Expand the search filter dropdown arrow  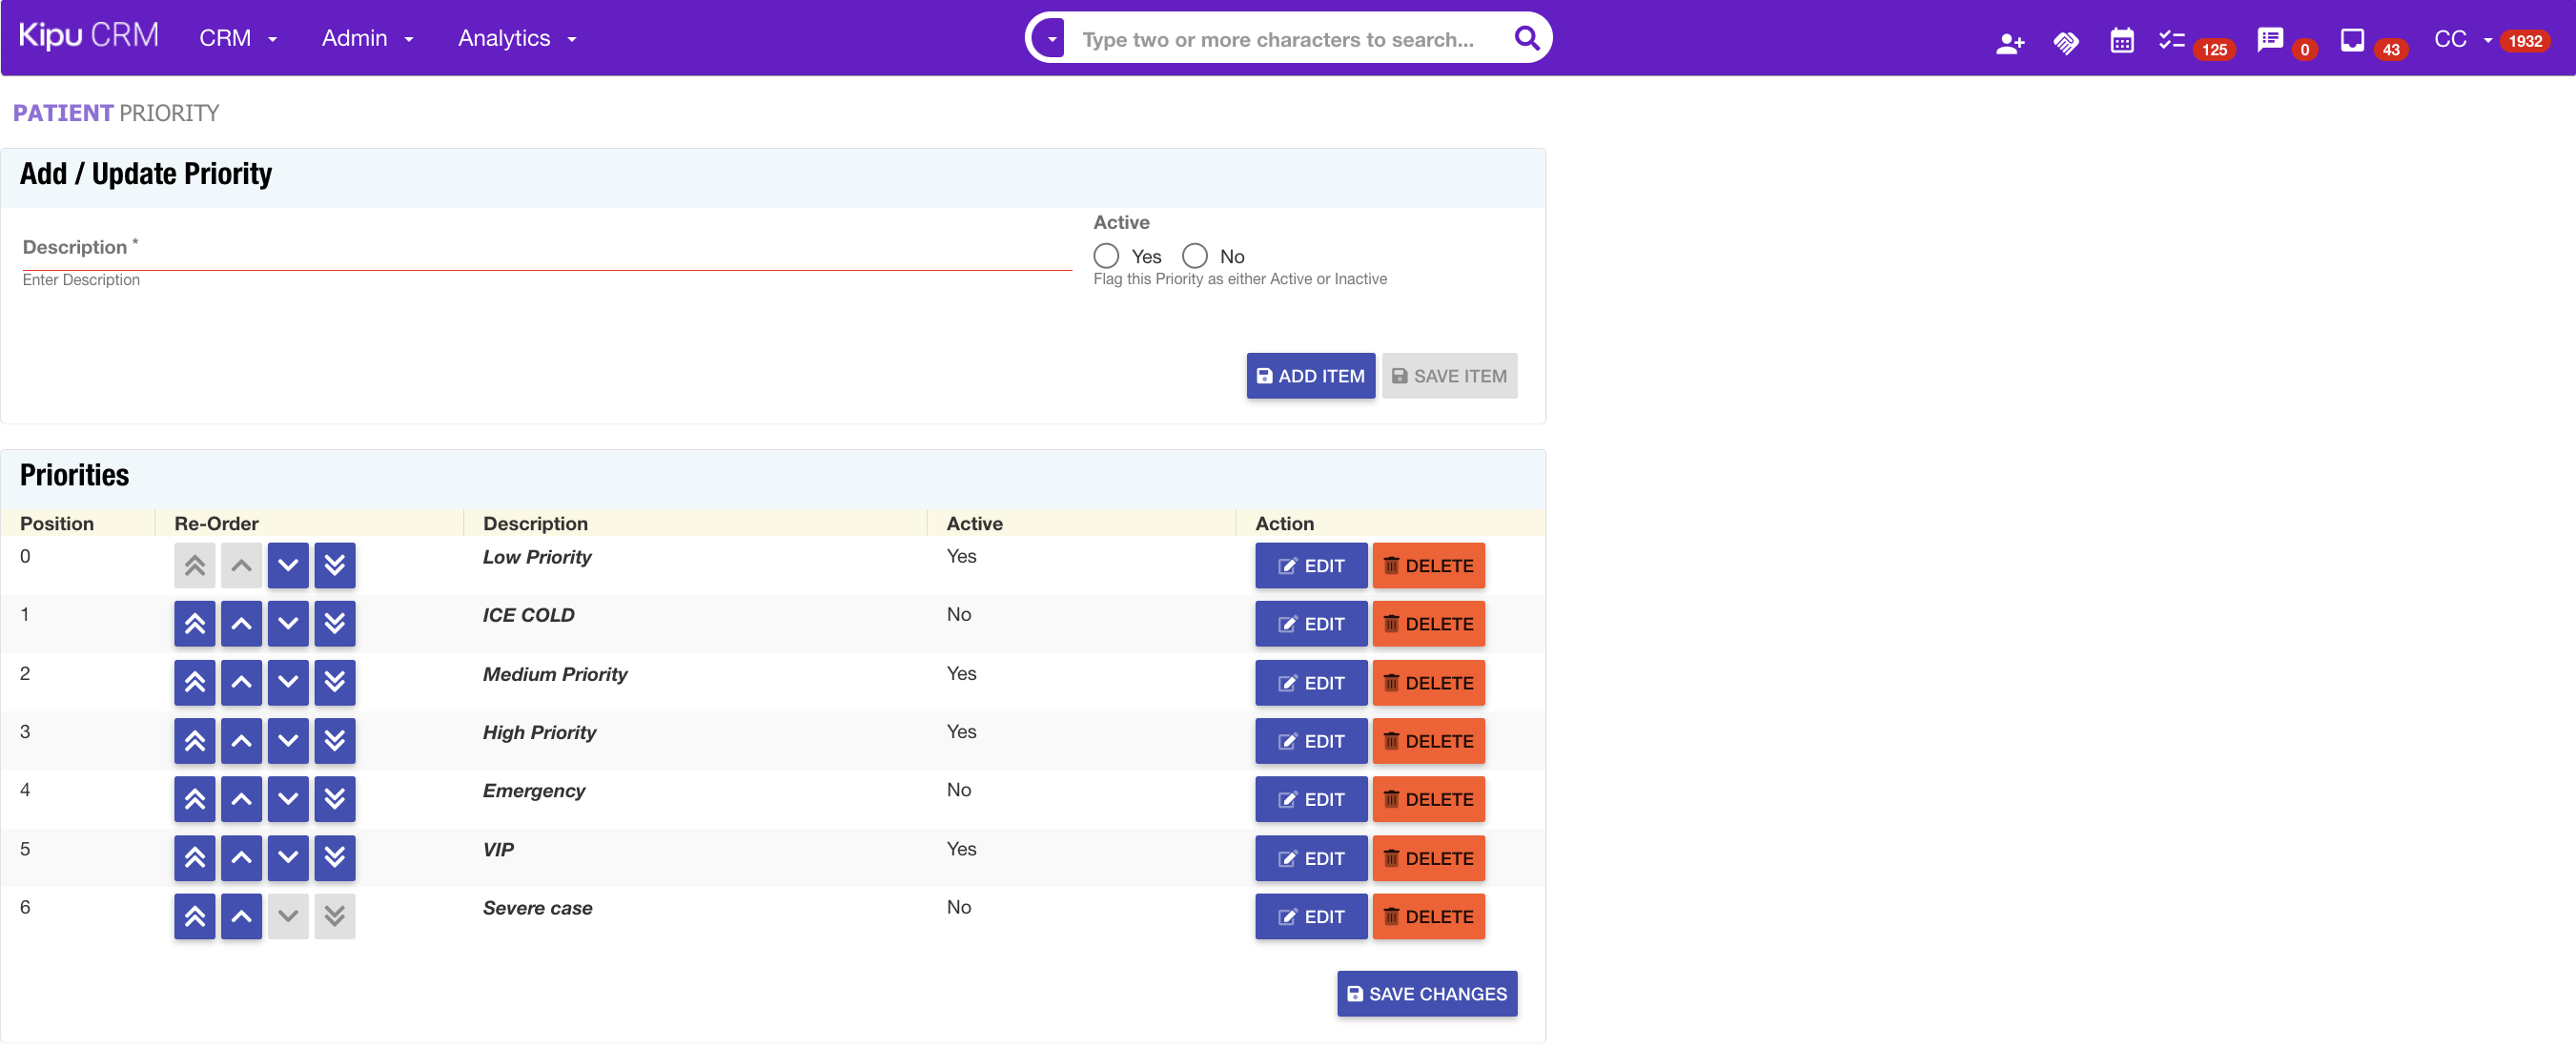click(1051, 40)
